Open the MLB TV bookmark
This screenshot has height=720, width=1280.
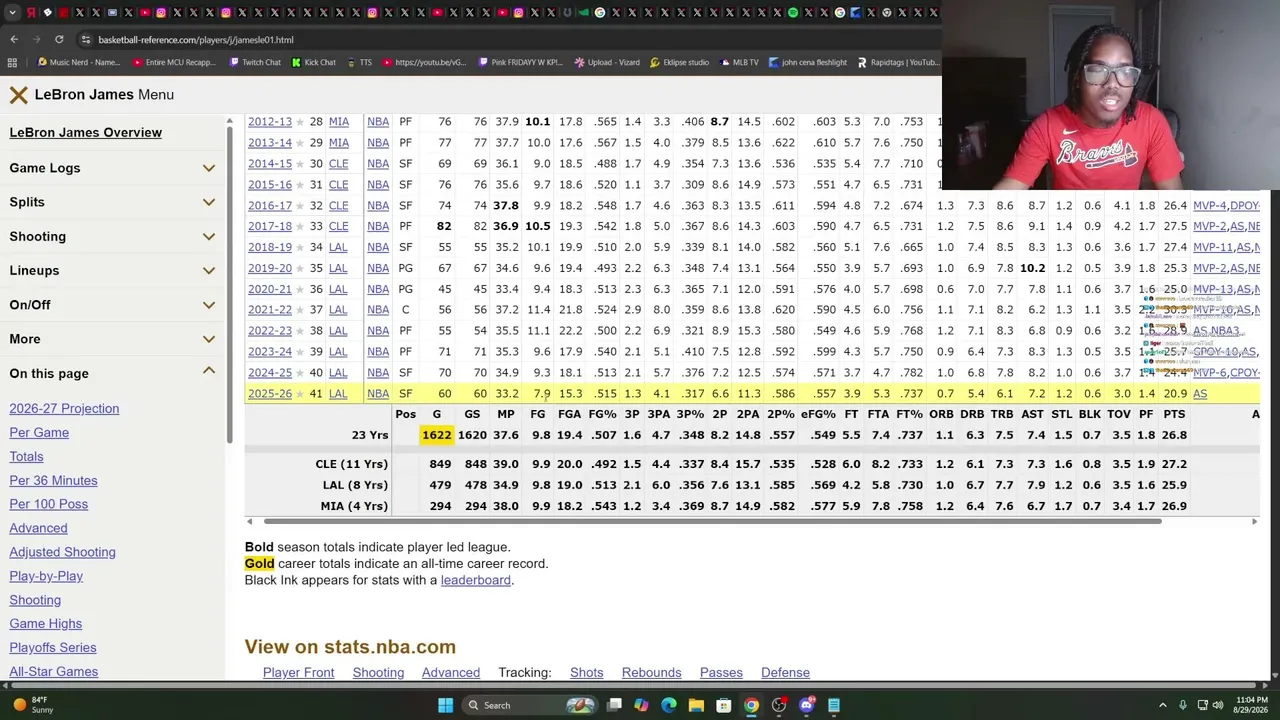(739, 63)
